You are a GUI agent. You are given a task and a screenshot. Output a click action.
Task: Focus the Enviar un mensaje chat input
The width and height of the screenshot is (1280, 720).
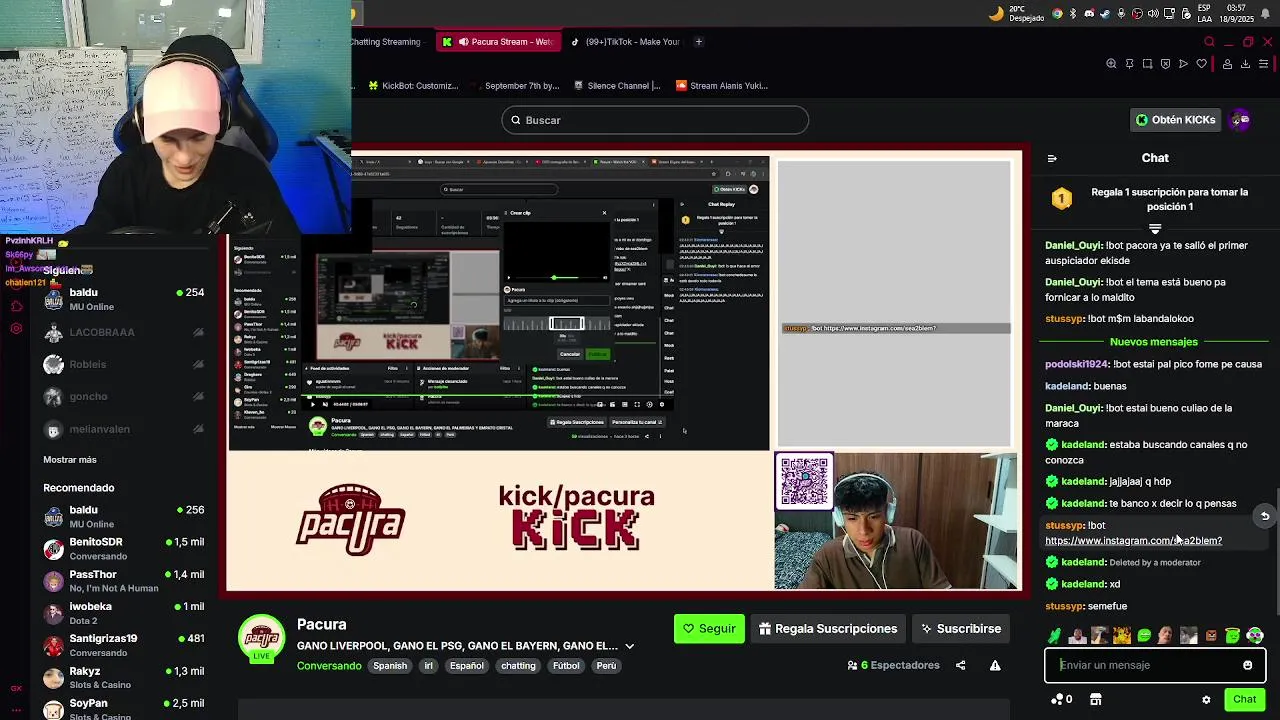pyautogui.click(x=1155, y=665)
